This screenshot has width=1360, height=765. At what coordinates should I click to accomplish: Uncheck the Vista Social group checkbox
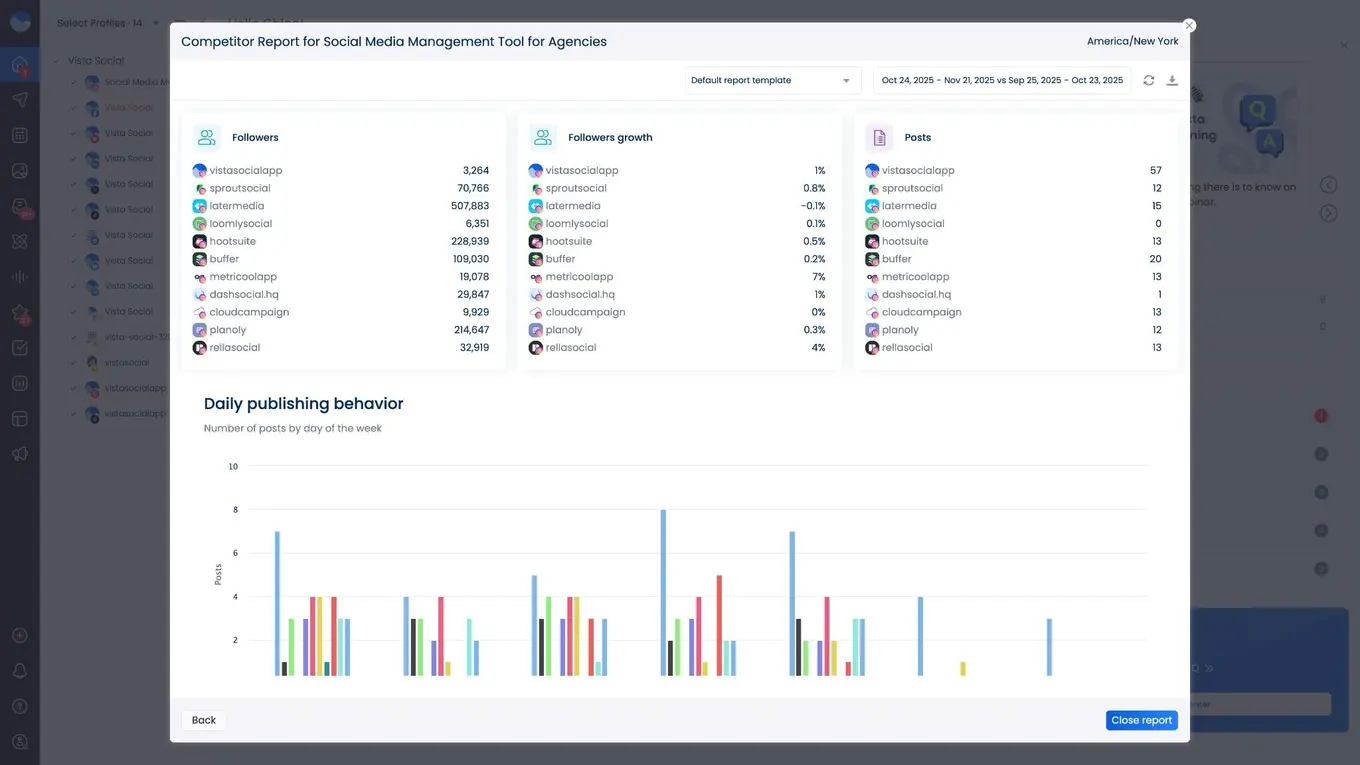pos(56,60)
